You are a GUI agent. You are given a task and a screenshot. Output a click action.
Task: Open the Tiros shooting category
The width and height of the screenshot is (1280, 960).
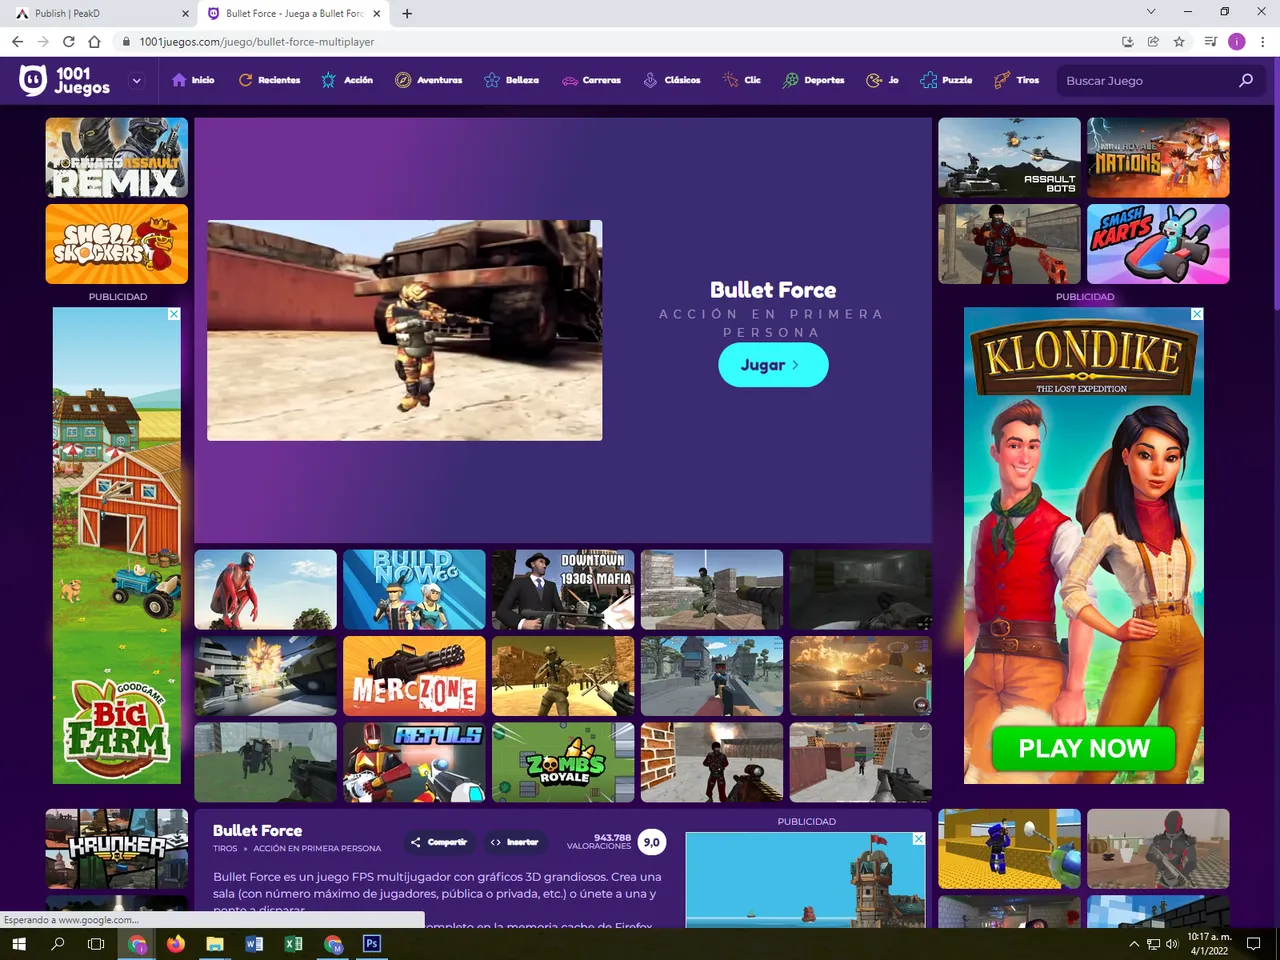[1016, 80]
